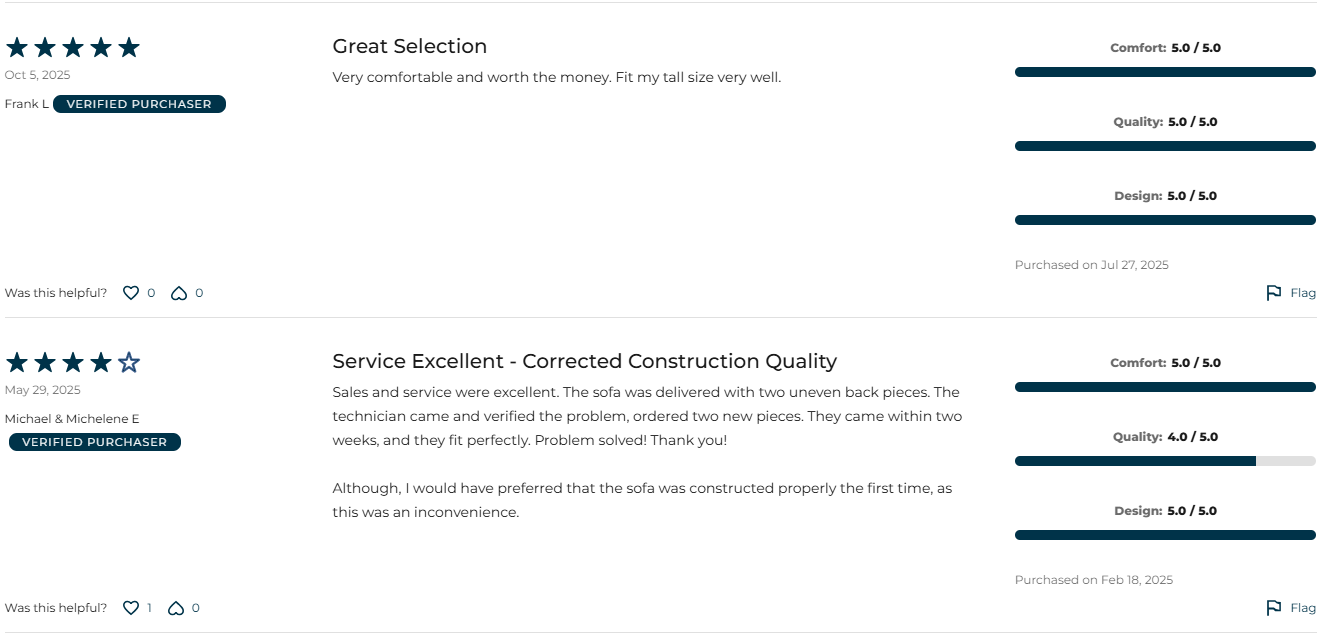Viewport: 1326px width, 633px height.
Task: Click the Quality 4.0 rating bar
Action: [x=1165, y=461]
